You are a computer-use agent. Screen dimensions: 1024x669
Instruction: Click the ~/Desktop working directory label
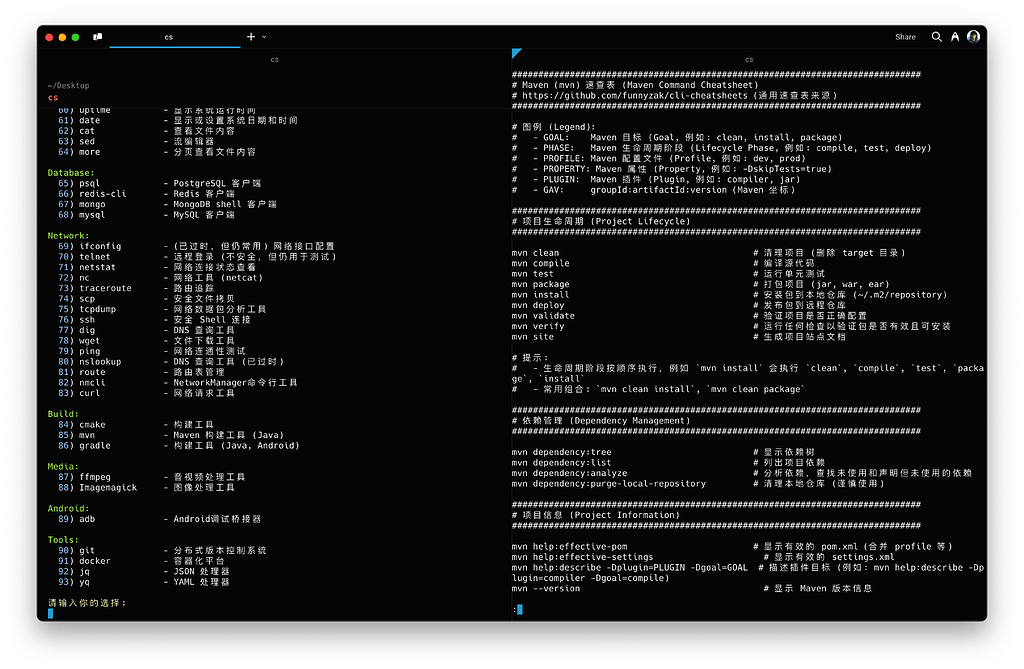(68, 86)
